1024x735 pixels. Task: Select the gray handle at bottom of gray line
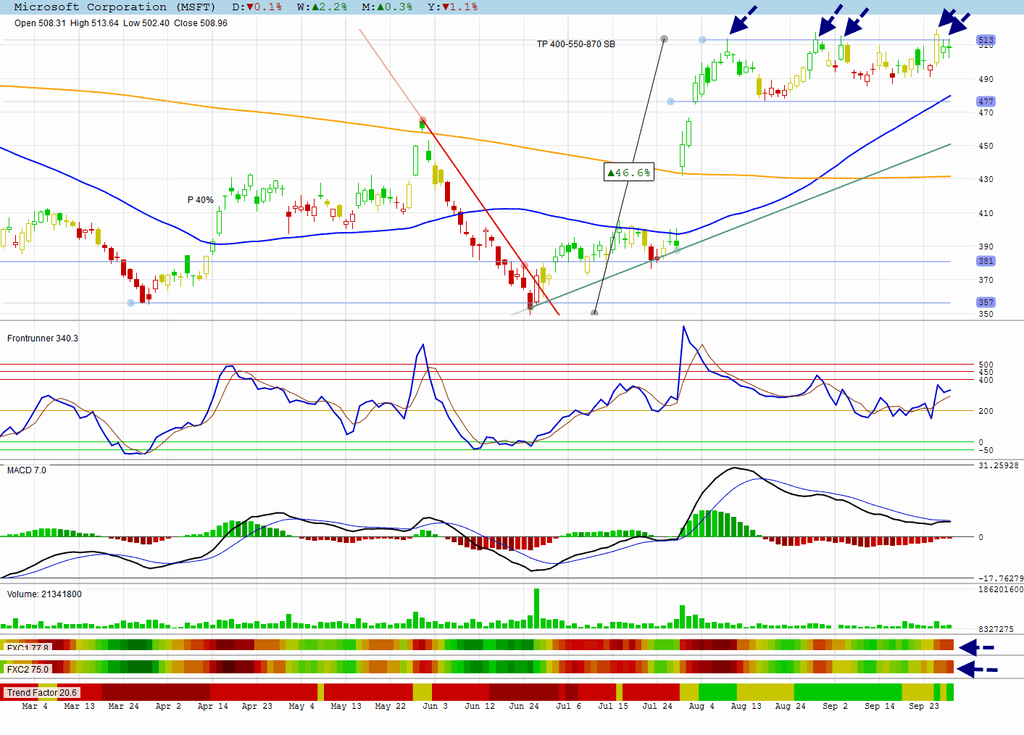pyautogui.click(x=594, y=313)
